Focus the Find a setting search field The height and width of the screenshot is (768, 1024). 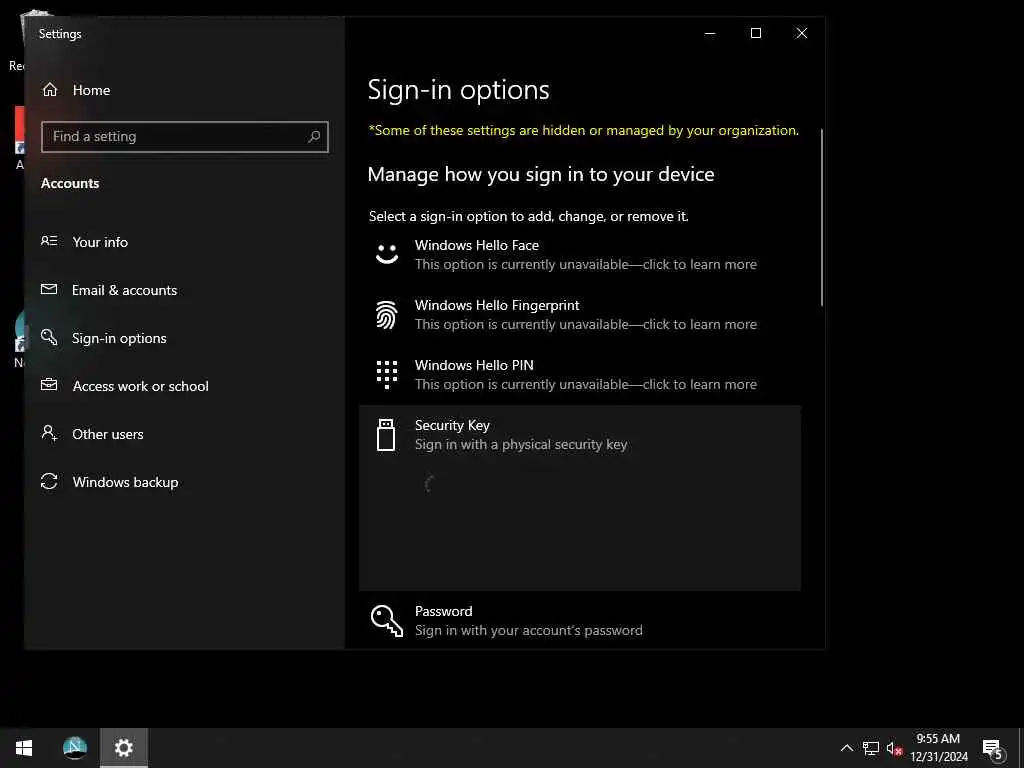pyautogui.click(x=185, y=136)
